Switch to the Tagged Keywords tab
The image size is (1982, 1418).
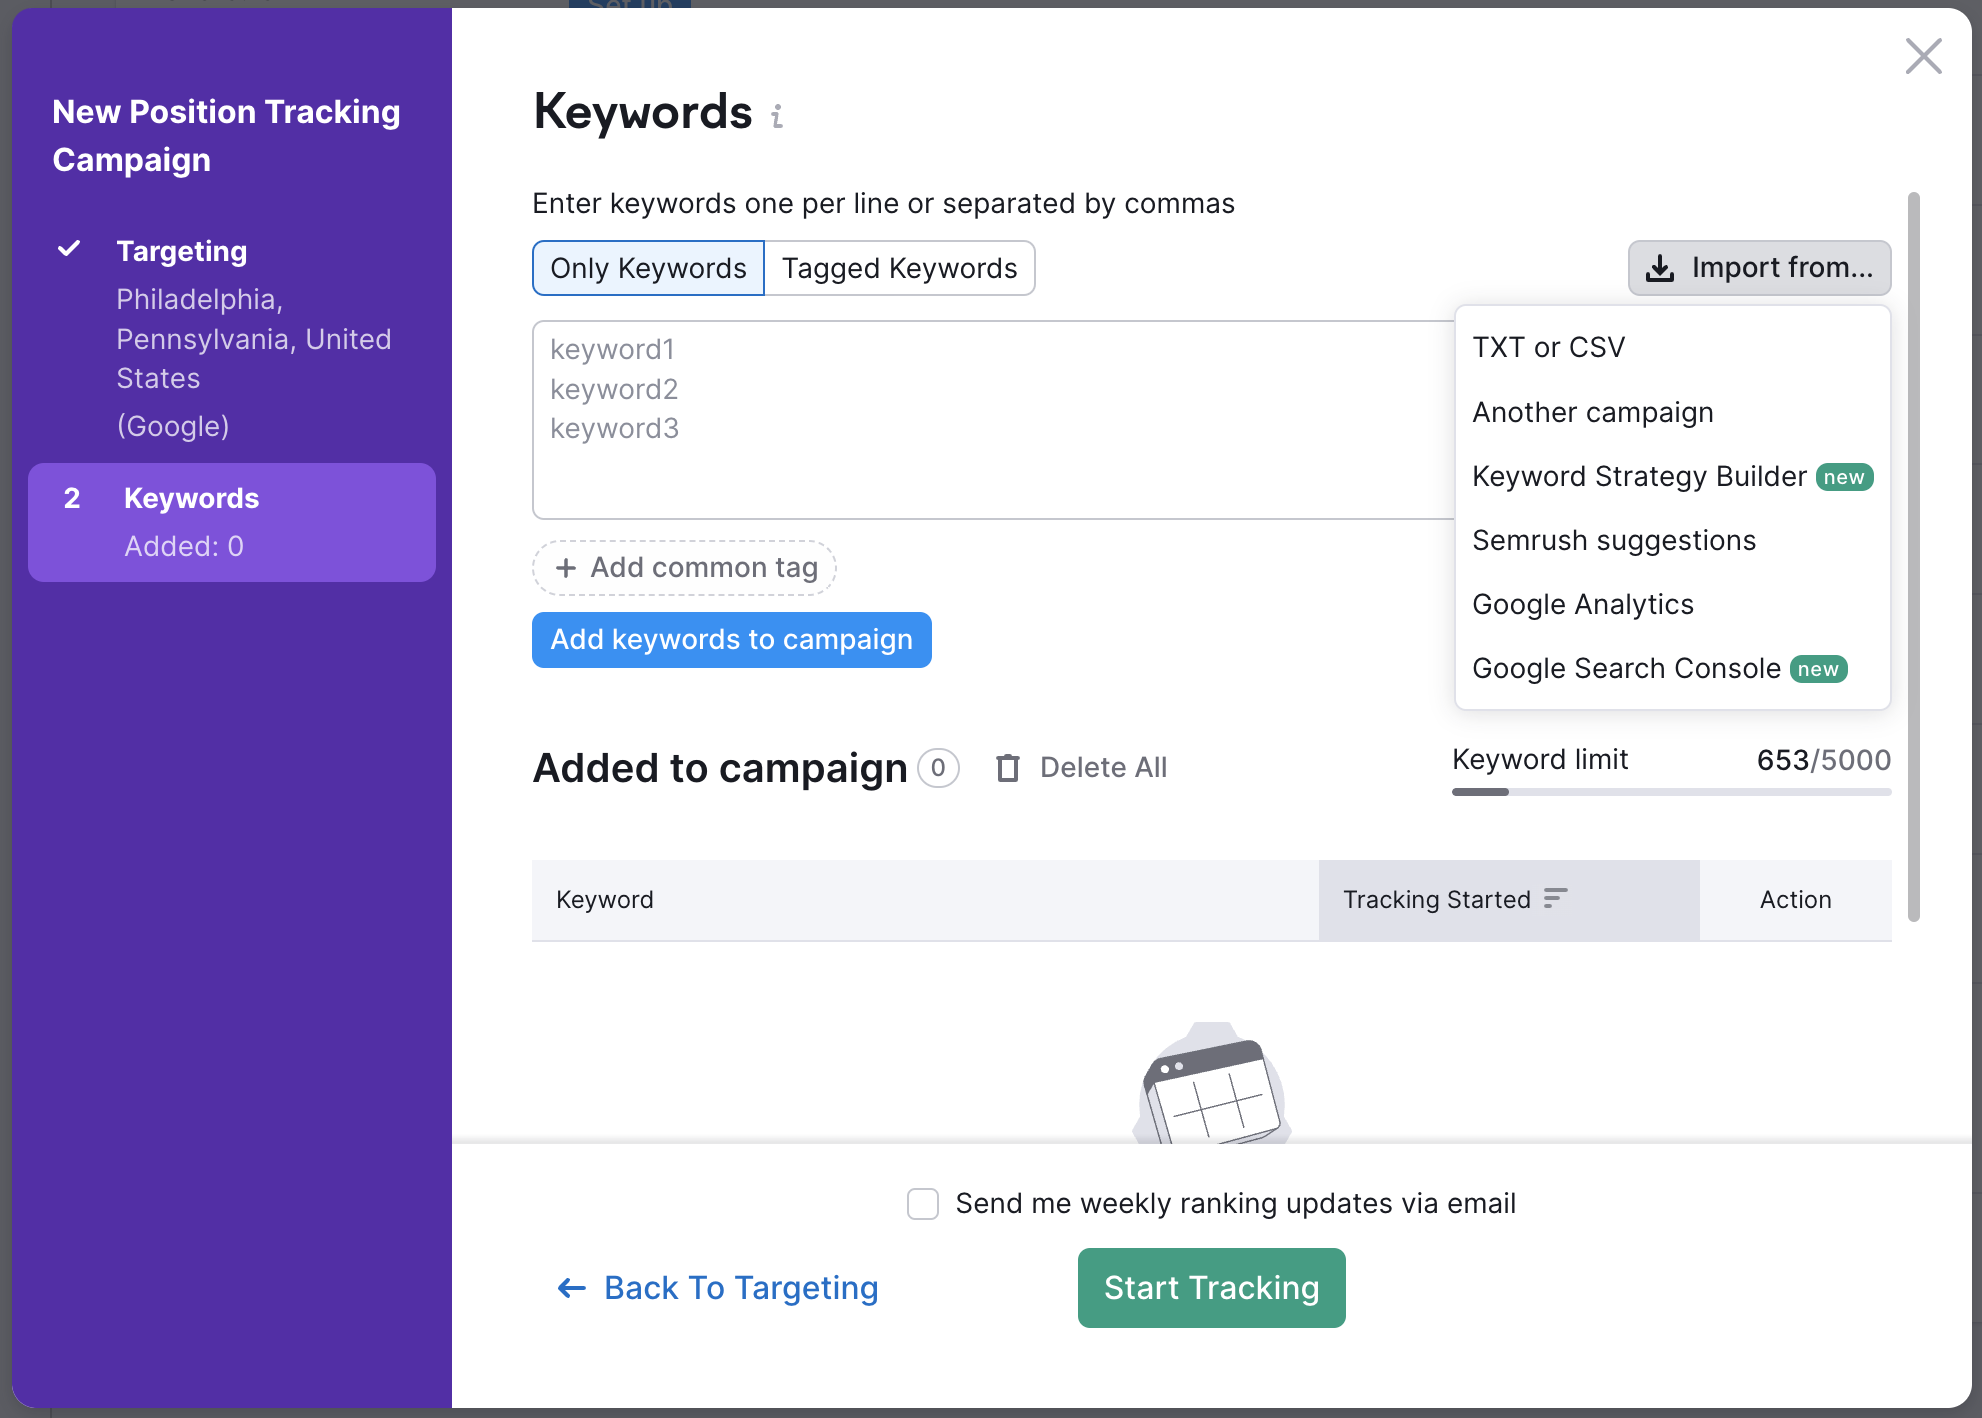tap(899, 268)
